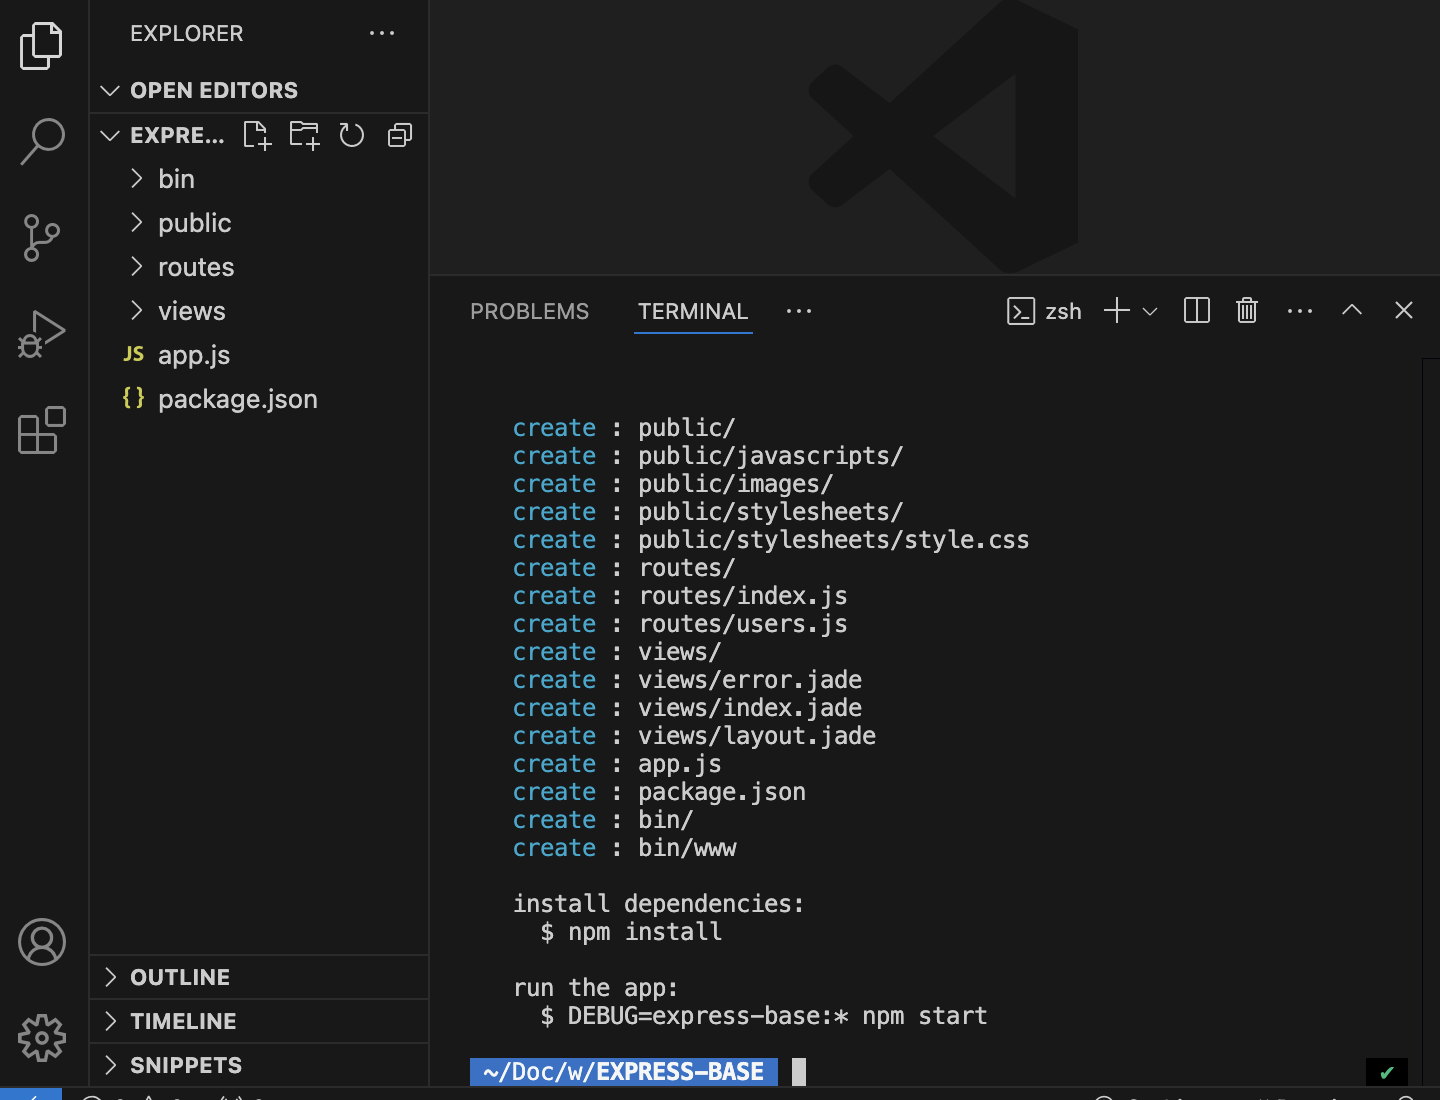Screen dimensions: 1440x1100
Task: Open the Run and Debug view
Action: [x=41, y=334]
